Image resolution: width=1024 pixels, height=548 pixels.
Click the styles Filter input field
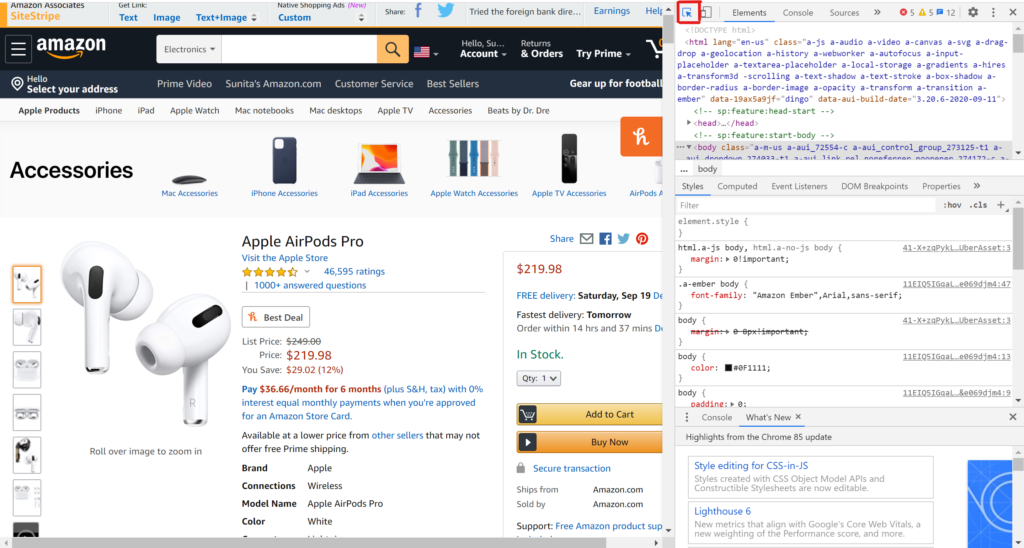[806, 205]
